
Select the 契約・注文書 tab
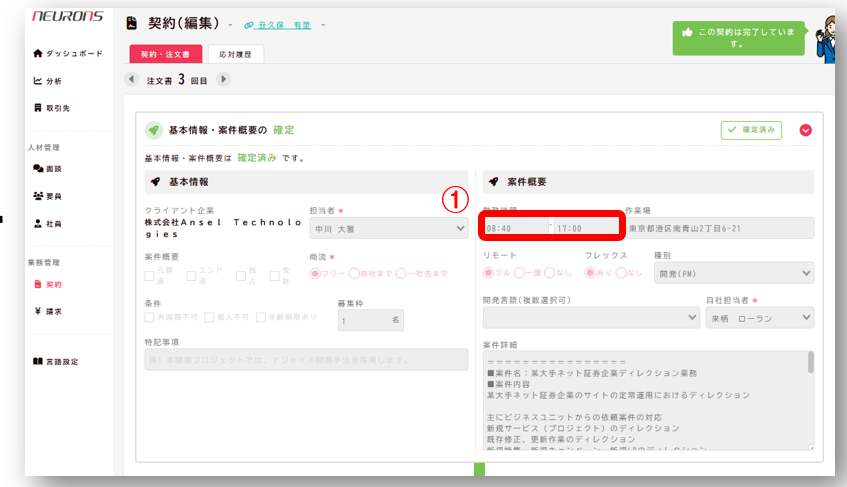click(x=165, y=53)
